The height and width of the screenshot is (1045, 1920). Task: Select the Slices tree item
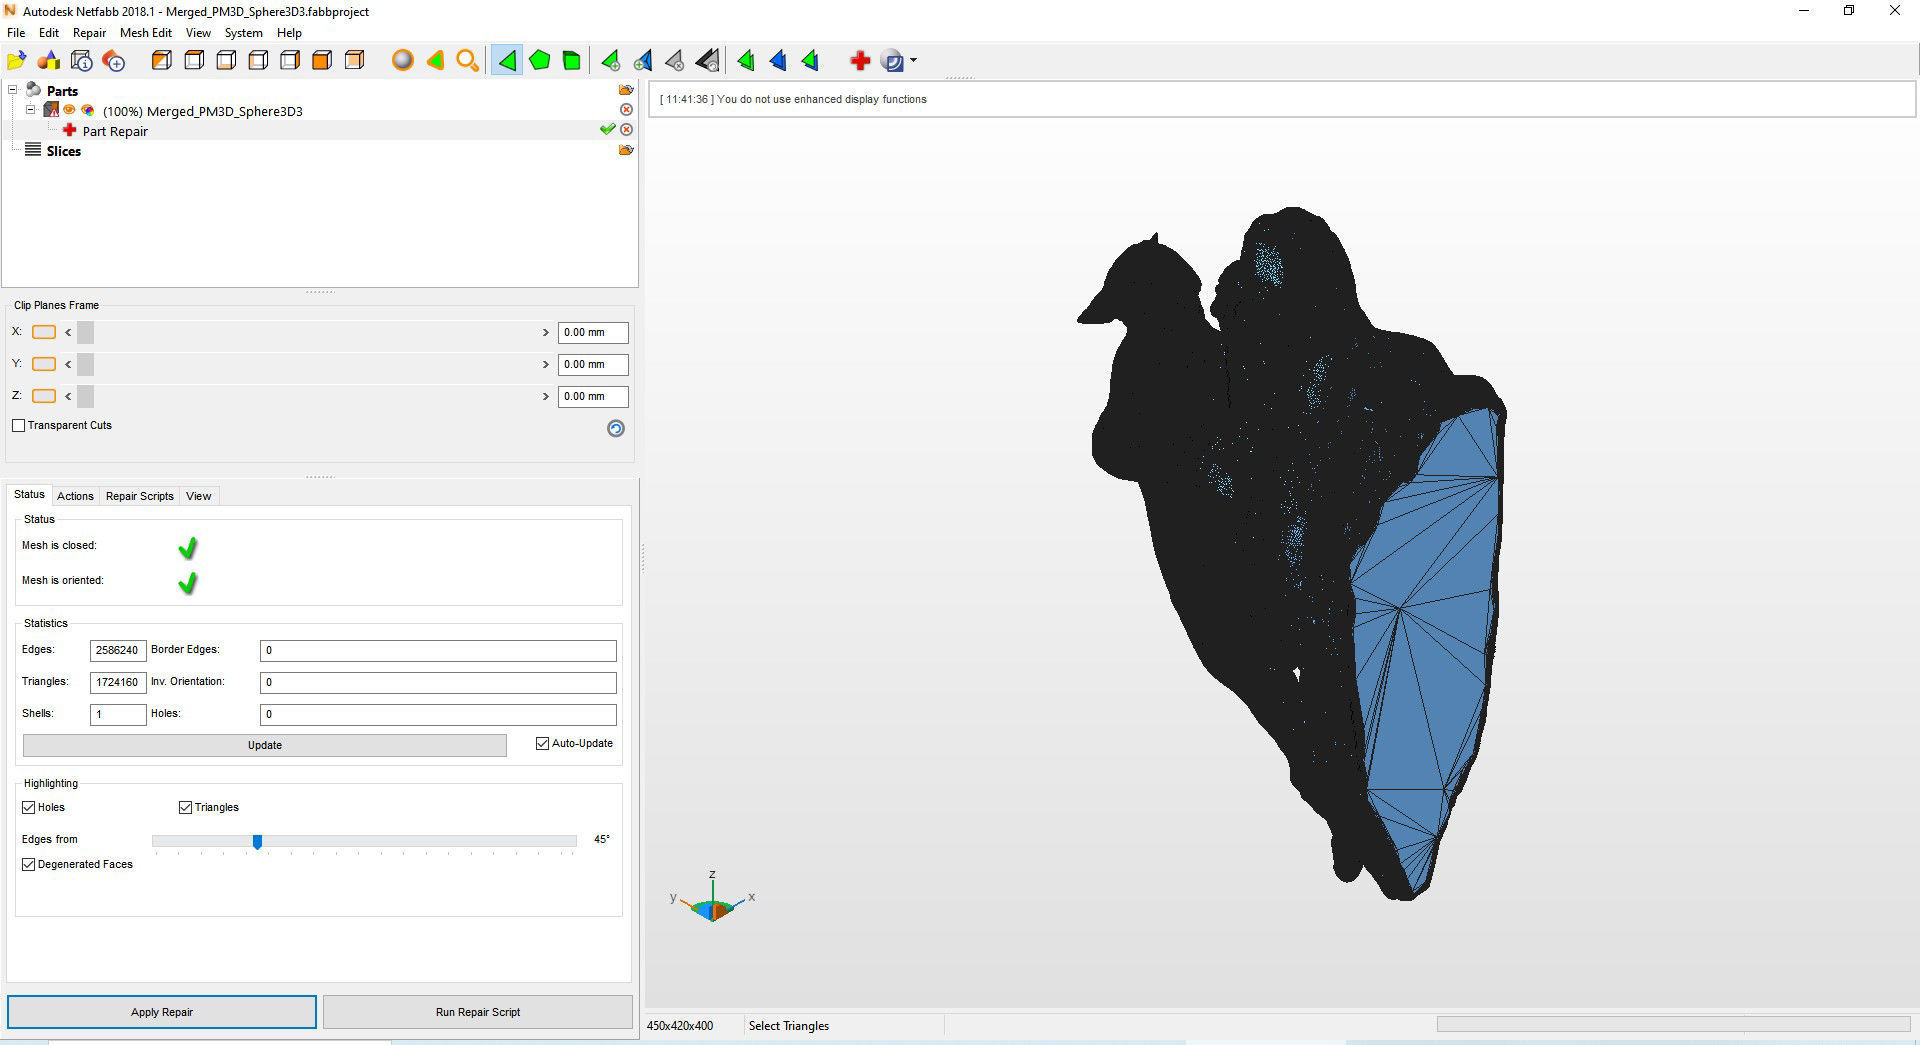[x=63, y=151]
